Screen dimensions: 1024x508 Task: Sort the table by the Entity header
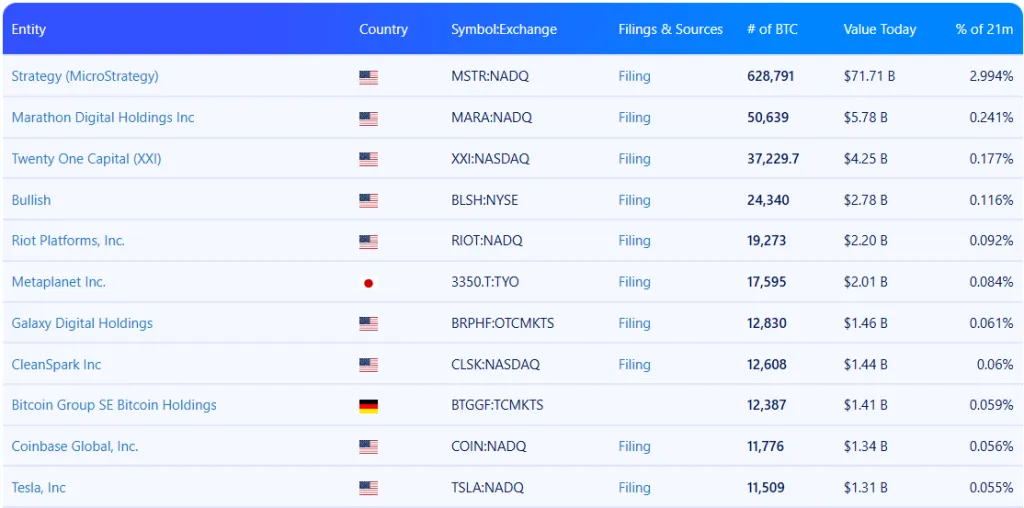point(29,29)
